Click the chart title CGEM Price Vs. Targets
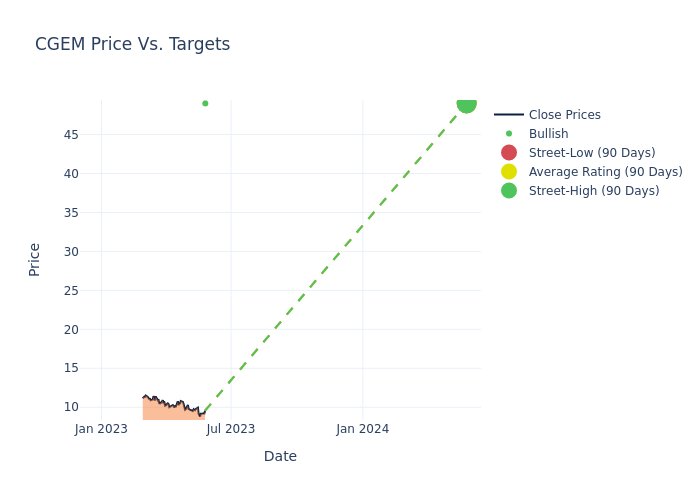Image resolution: width=700 pixels, height=500 pixels. pyautogui.click(x=132, y=44)
